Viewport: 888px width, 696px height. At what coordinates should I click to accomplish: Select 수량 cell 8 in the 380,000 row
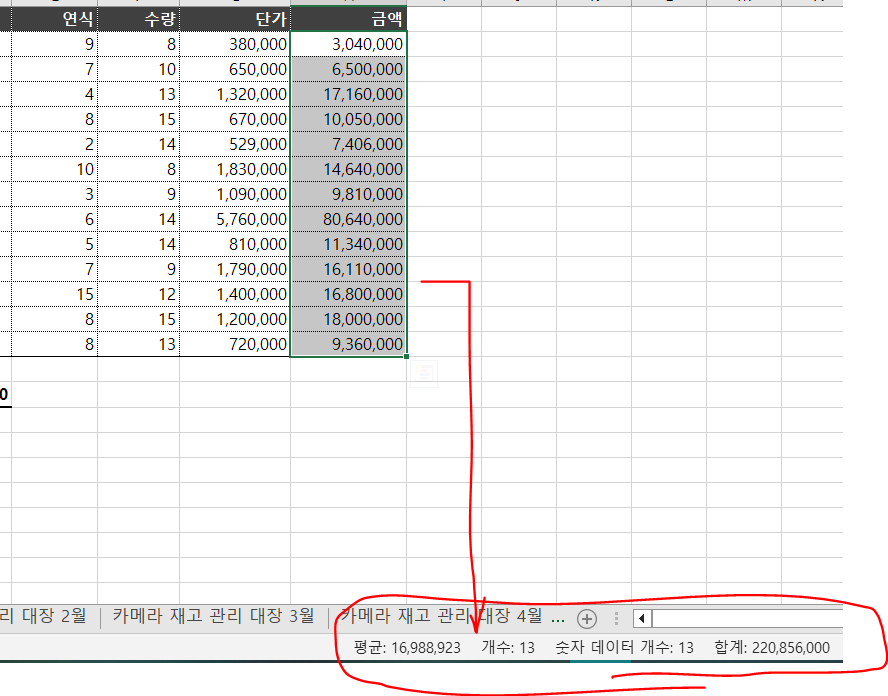(x=139, y=44)
